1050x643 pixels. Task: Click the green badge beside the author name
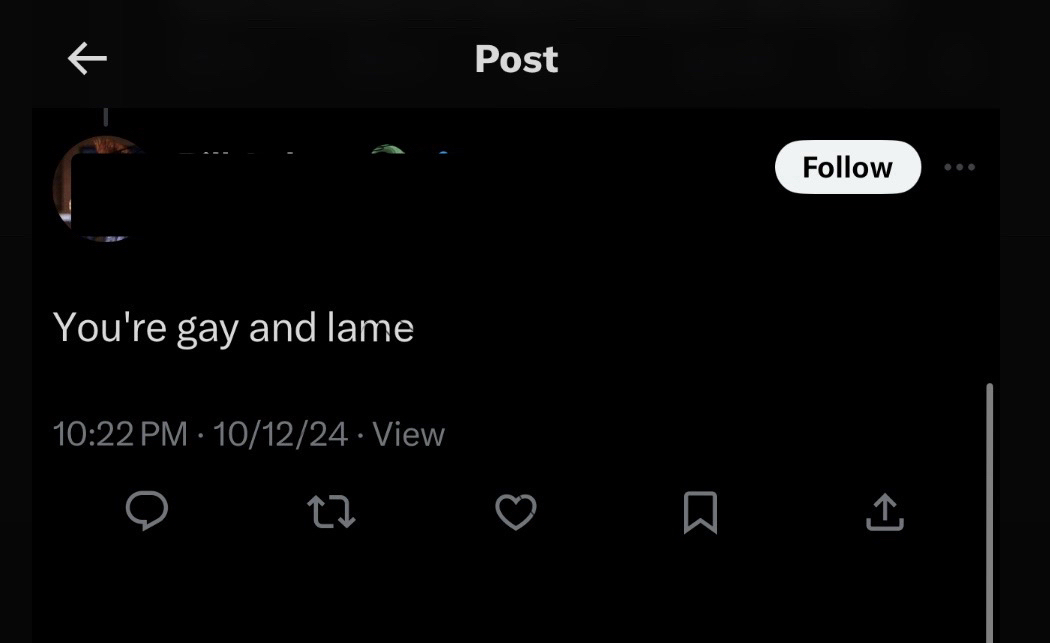point(388,152)
